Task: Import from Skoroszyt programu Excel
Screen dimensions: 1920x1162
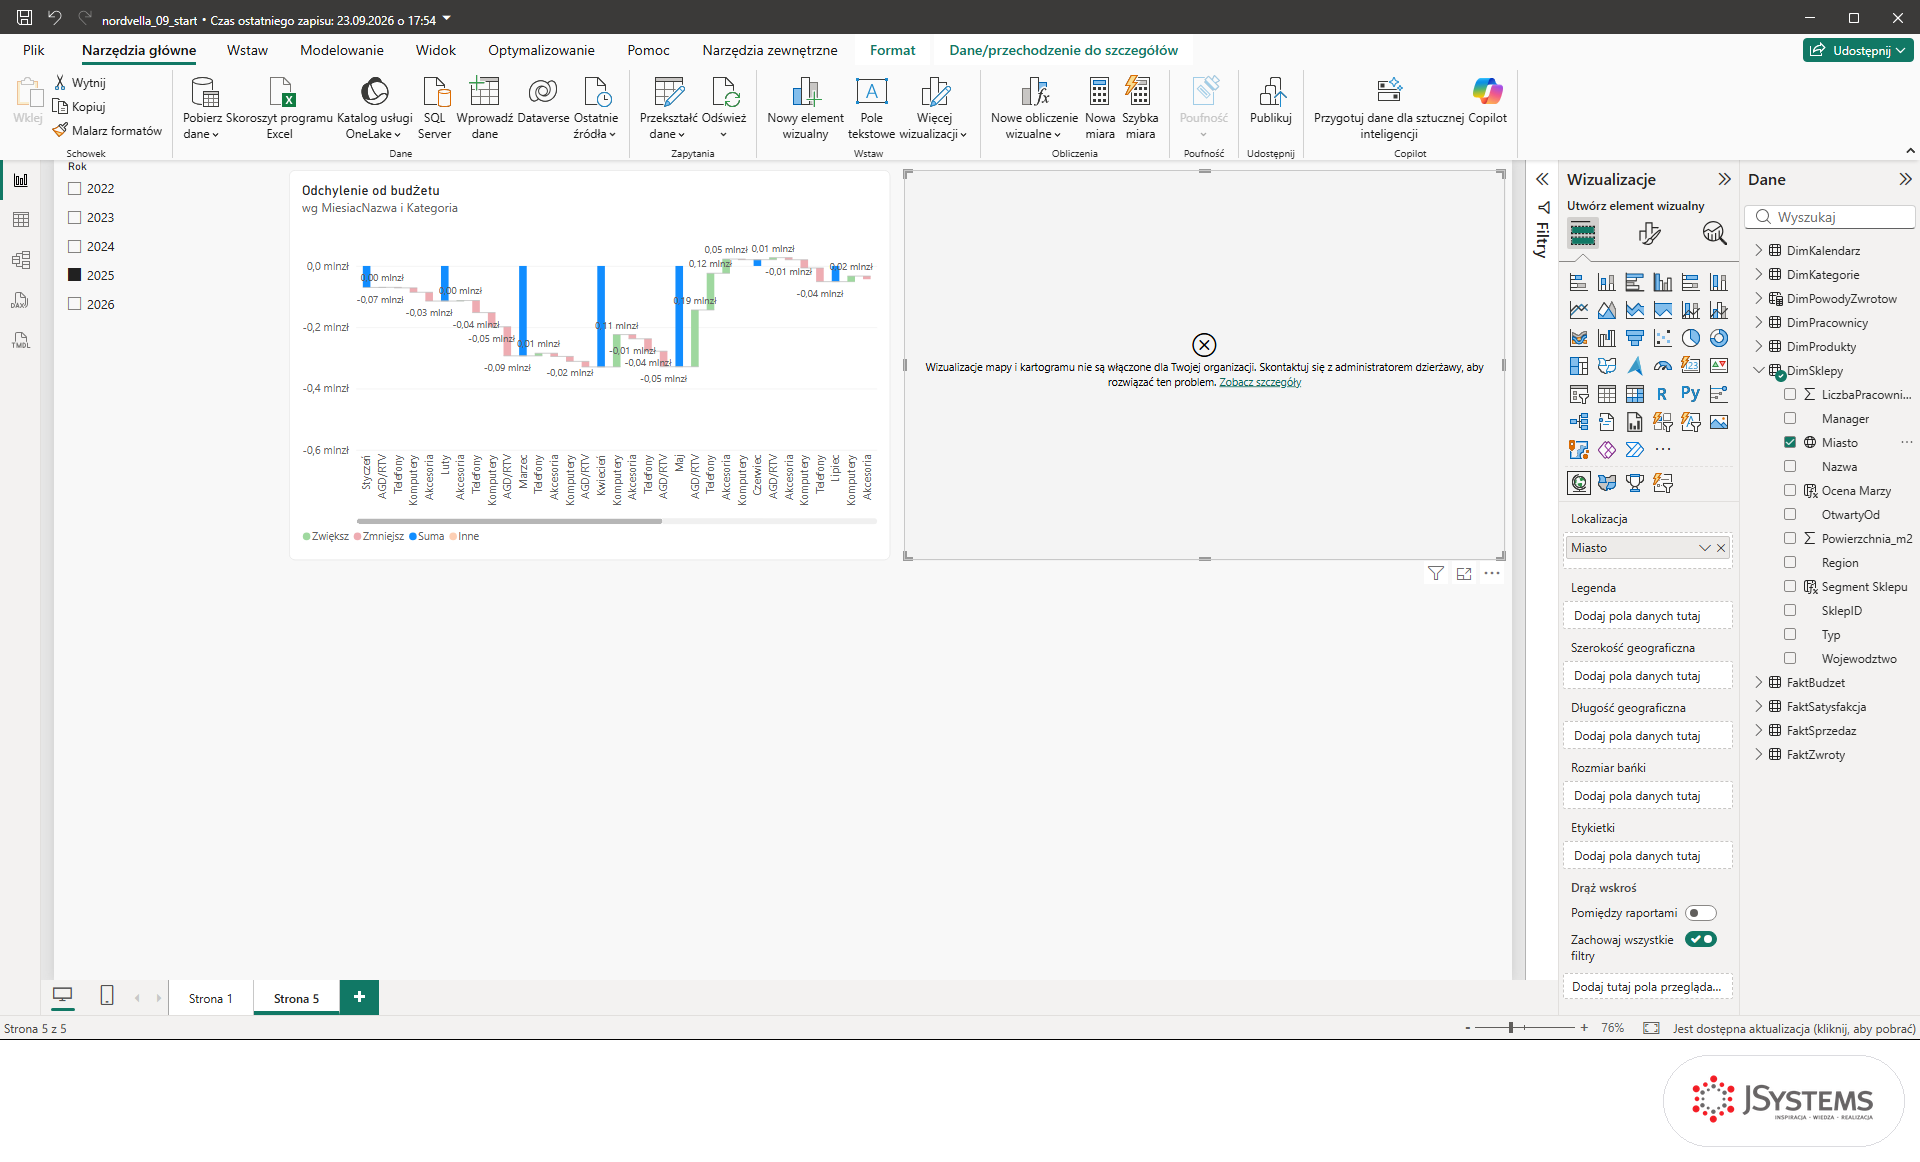Action: coord(280,108)
